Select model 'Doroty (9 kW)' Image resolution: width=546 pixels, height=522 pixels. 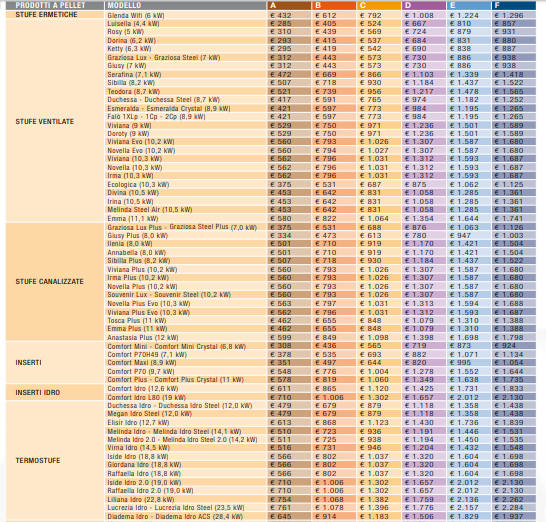[x=128, y=134]
